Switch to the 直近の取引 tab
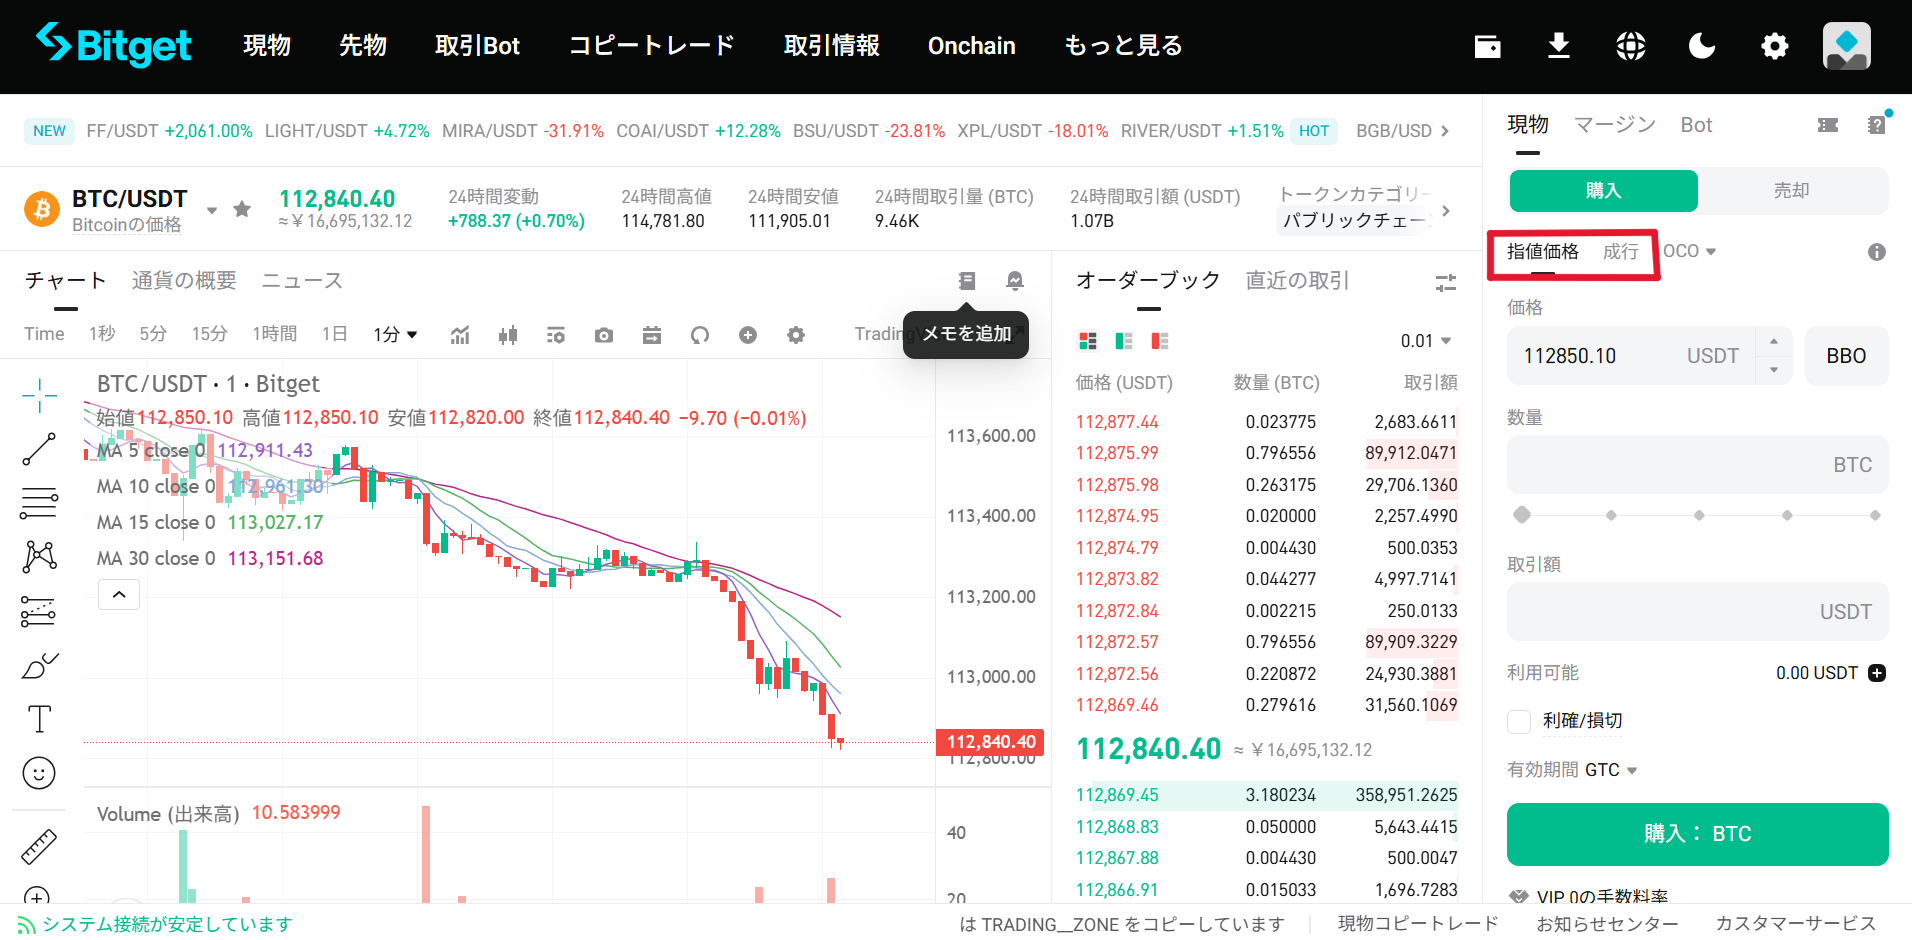The width and height of the screenshot is (1912, 940). point(1297,281)
